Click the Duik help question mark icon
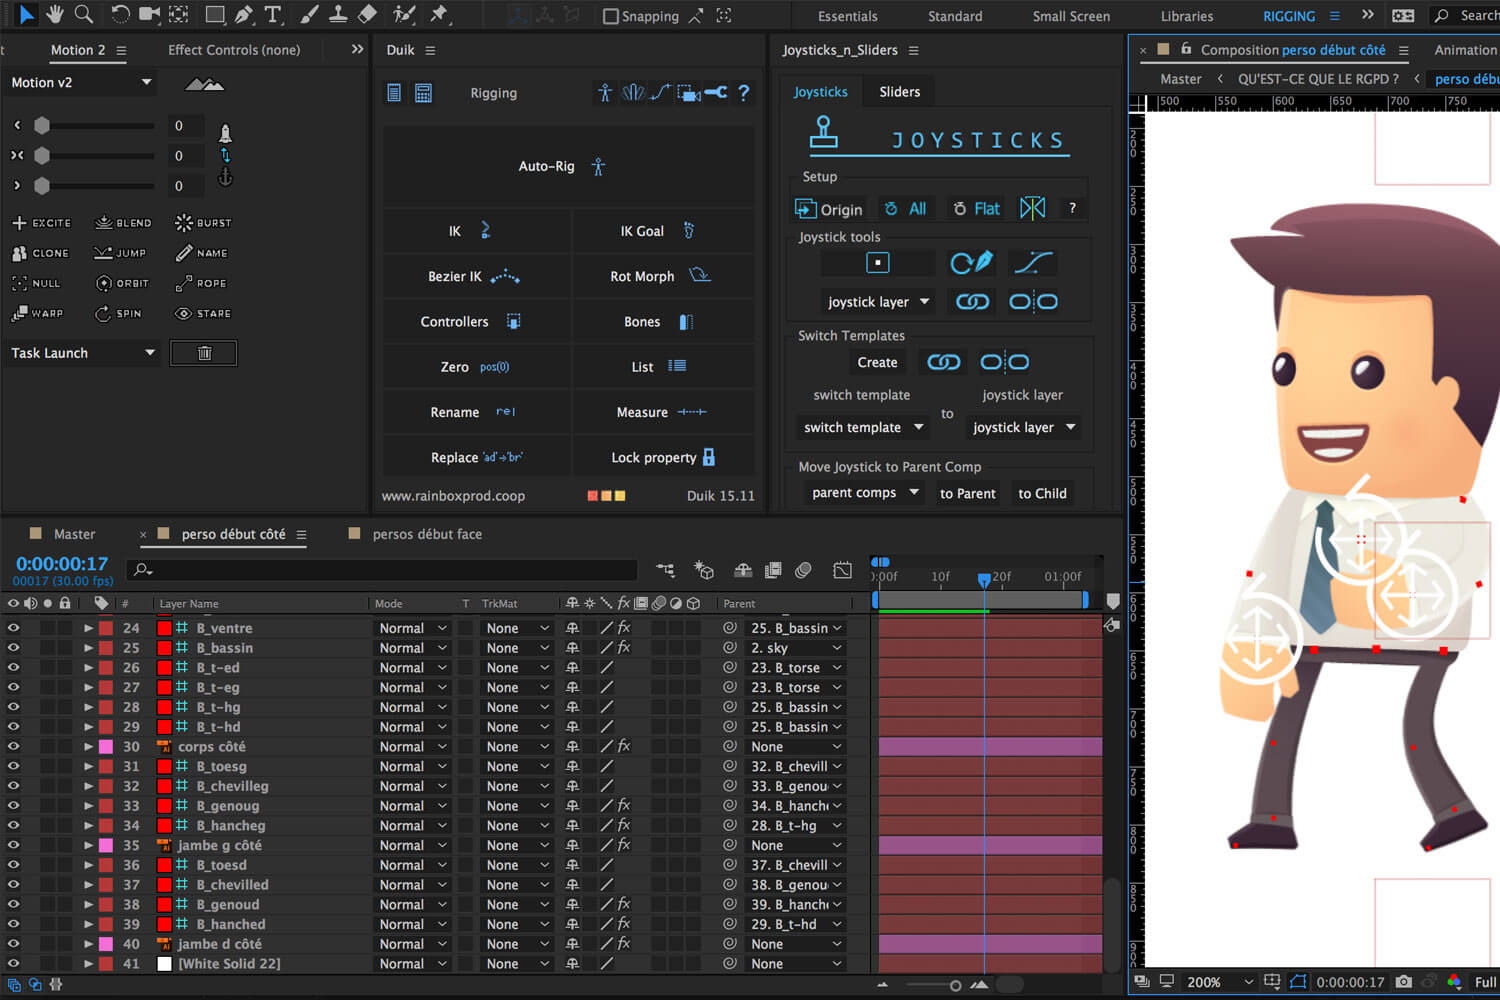Image resolution: width=1500 pixels, height=1000 pixels. [743, 93]
